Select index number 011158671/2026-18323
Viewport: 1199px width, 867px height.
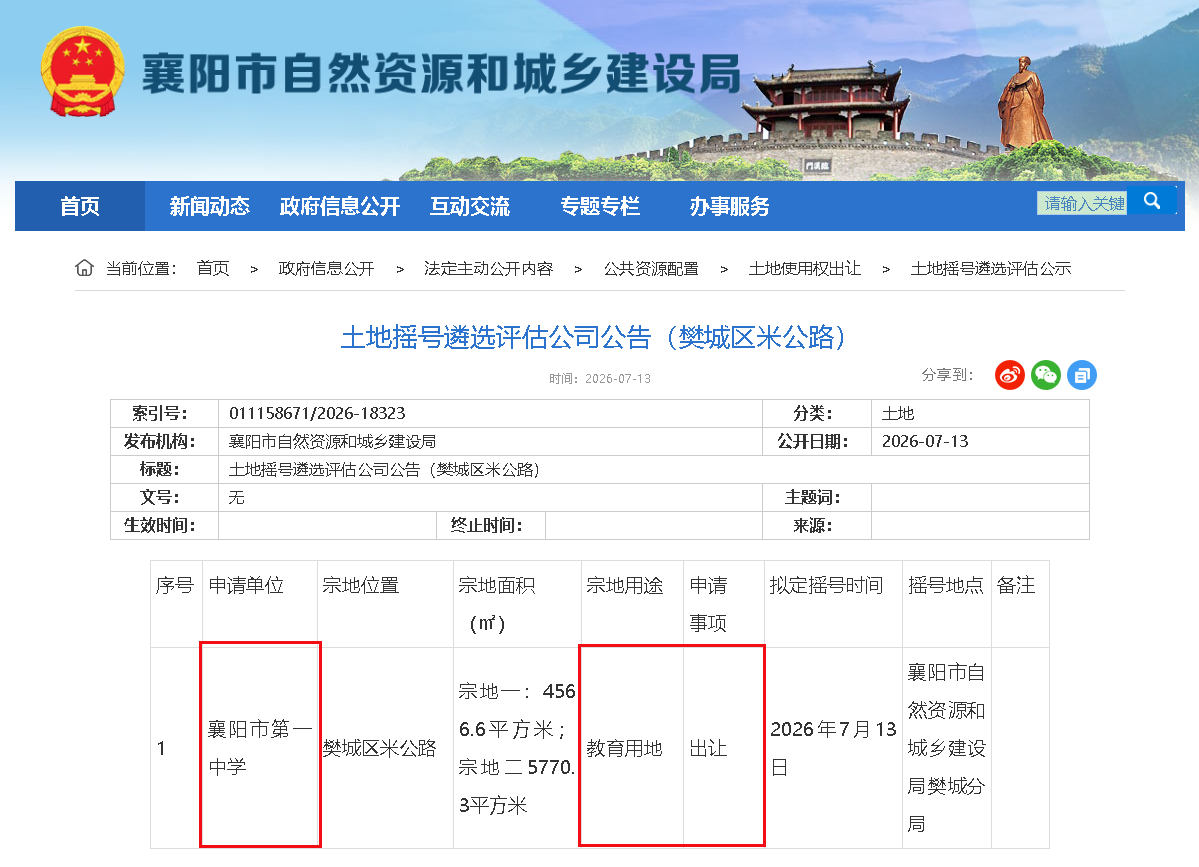(x=317, y=414)
